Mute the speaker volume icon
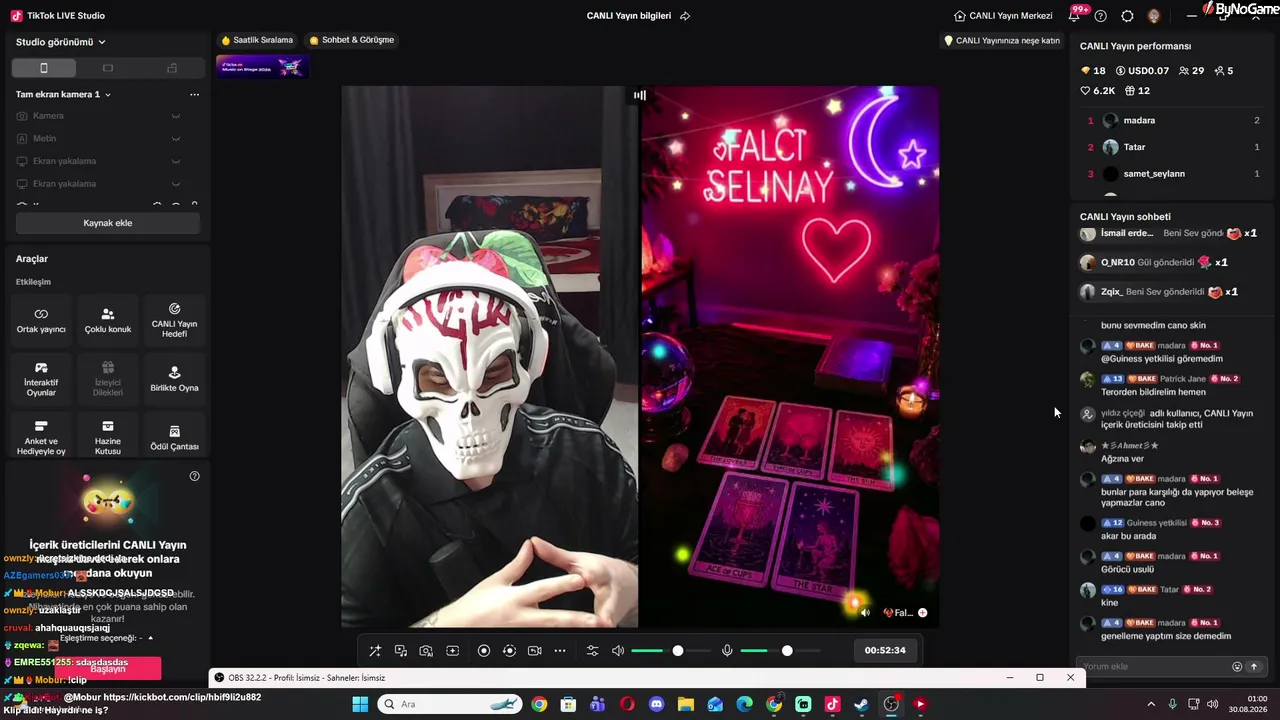This screenshot has width=1280, height=720. click(618, 651)
